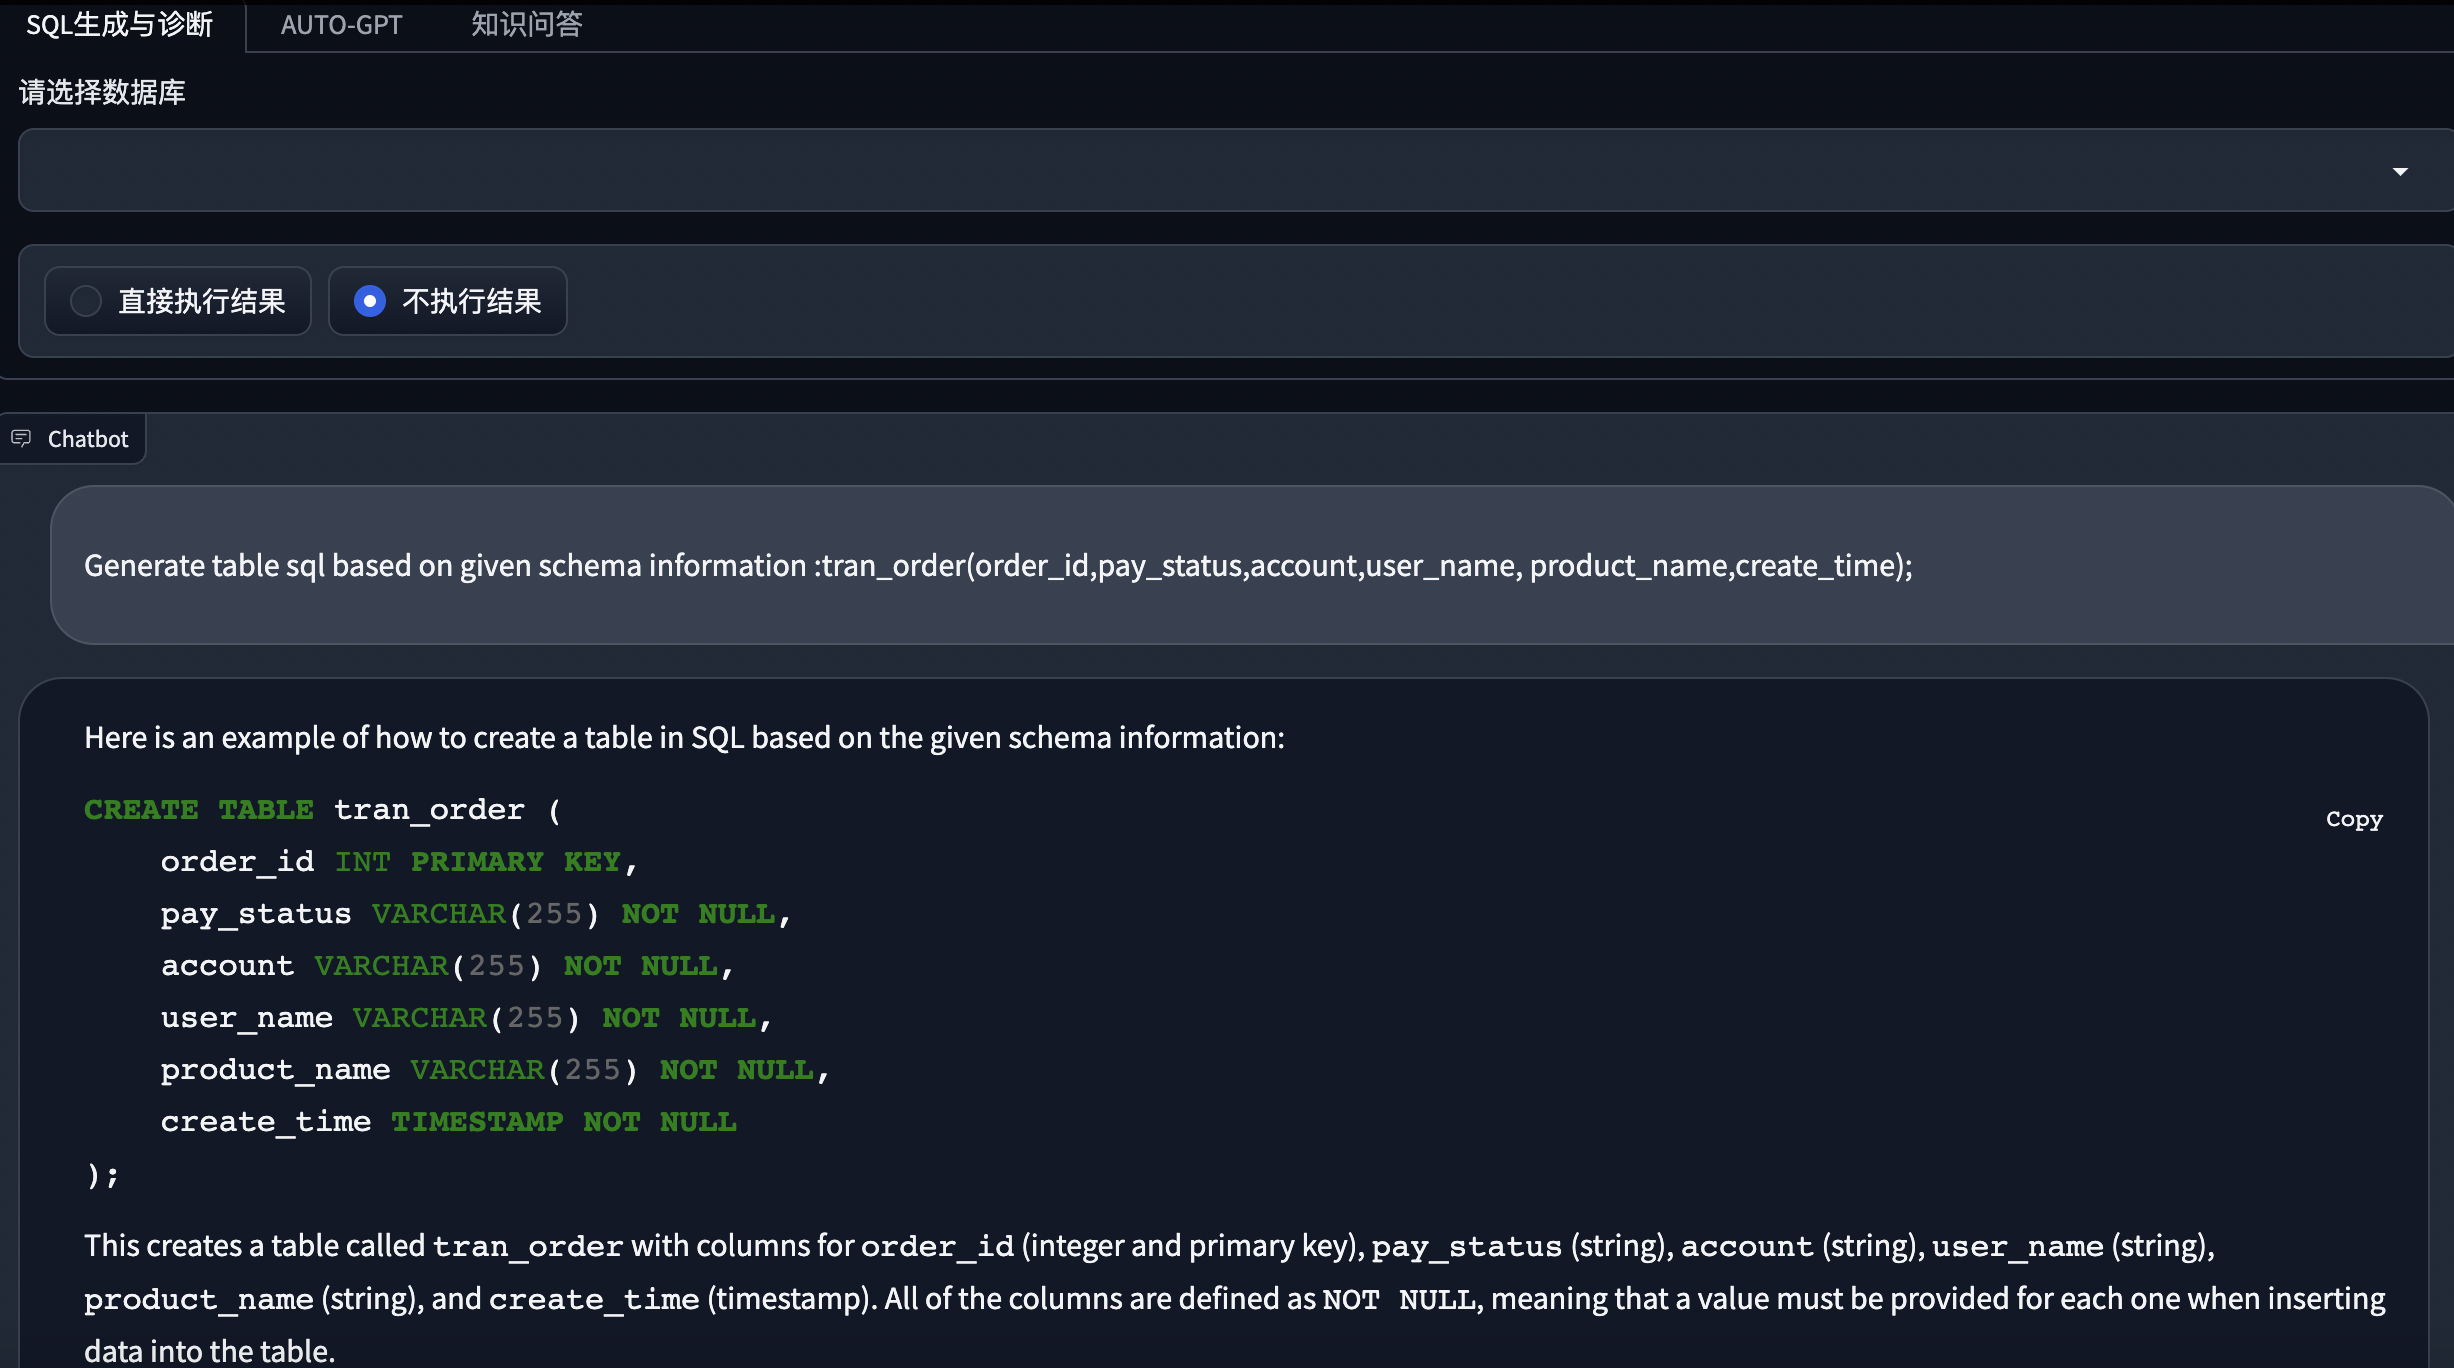Click the 请选择数据库 label
The height and width of the screenshot is (1368, 2454).
click(102, 92)
